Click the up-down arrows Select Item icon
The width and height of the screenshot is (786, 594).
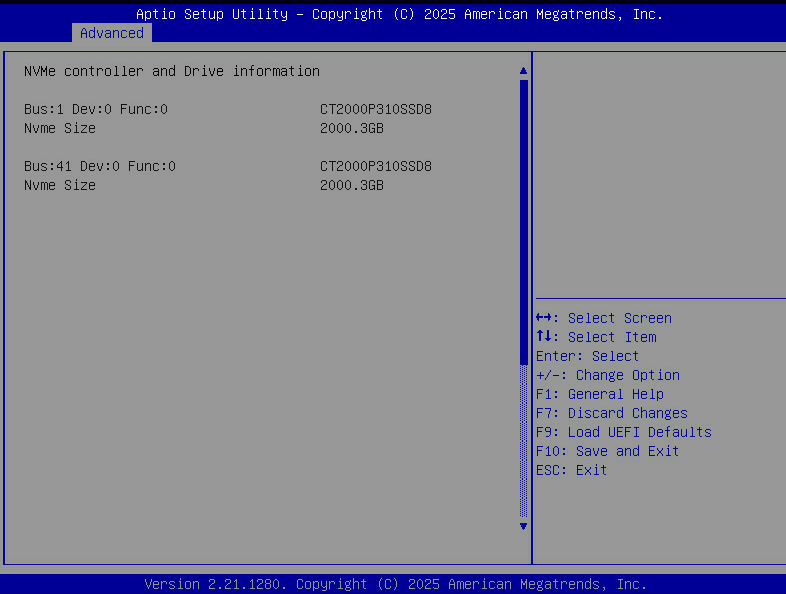click(543, 337)
